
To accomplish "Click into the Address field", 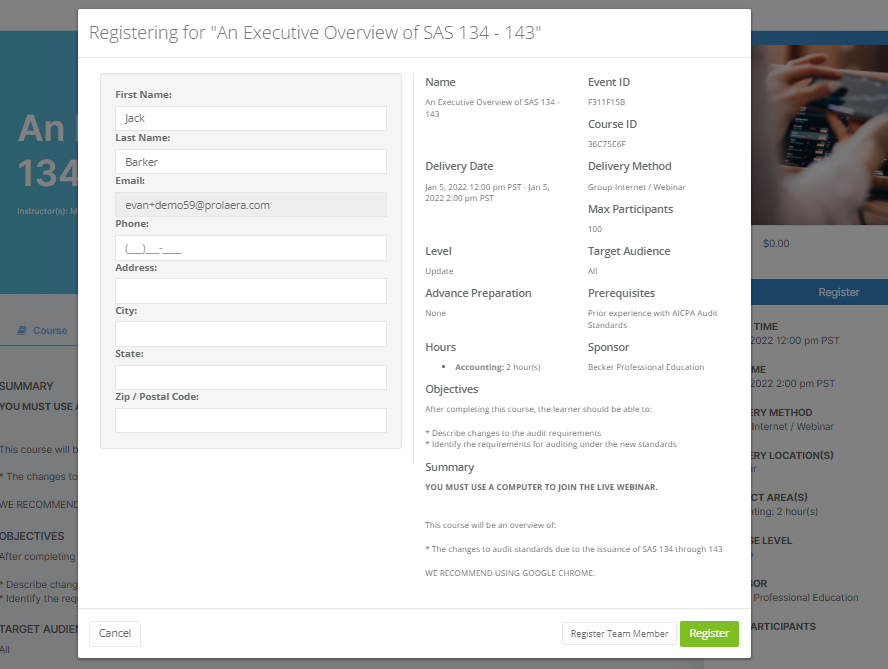I will tap(251, 291).
